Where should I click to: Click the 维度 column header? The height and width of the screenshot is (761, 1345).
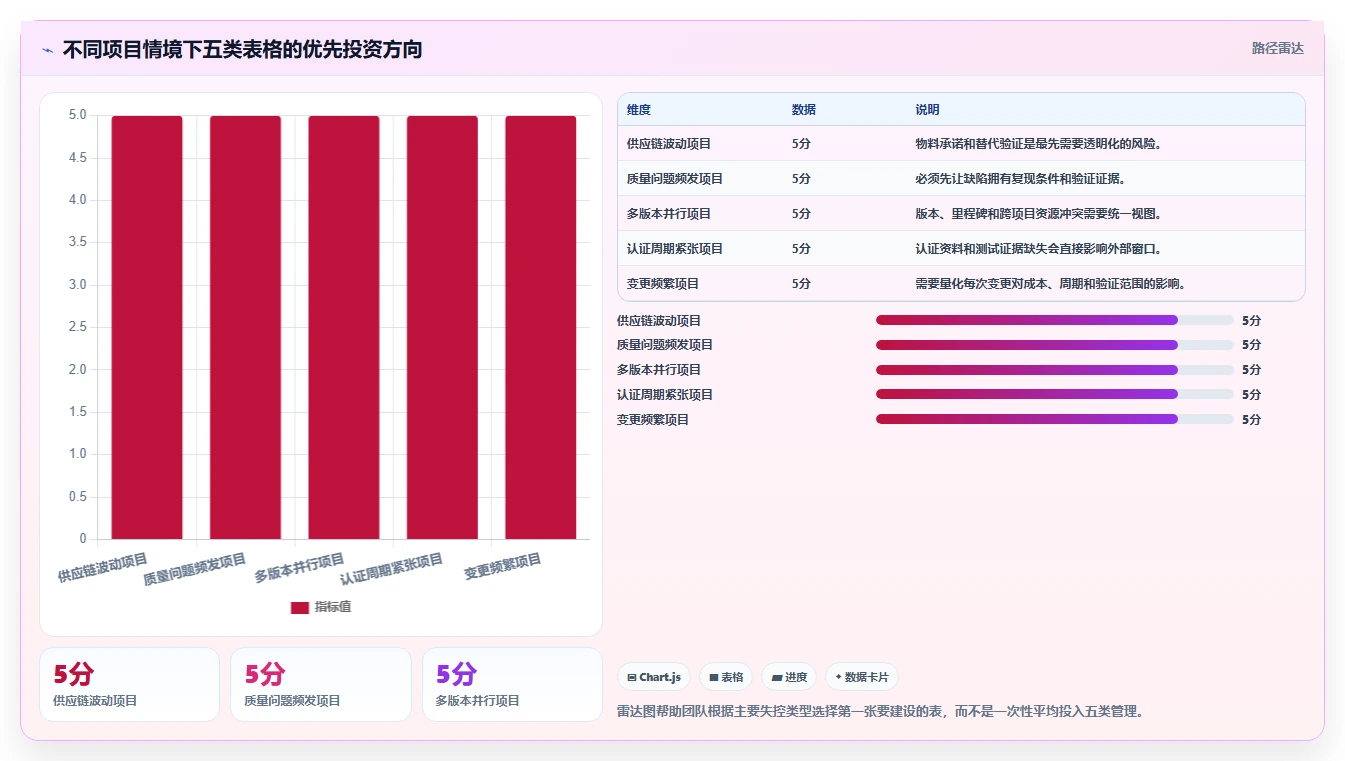[639, 110]
